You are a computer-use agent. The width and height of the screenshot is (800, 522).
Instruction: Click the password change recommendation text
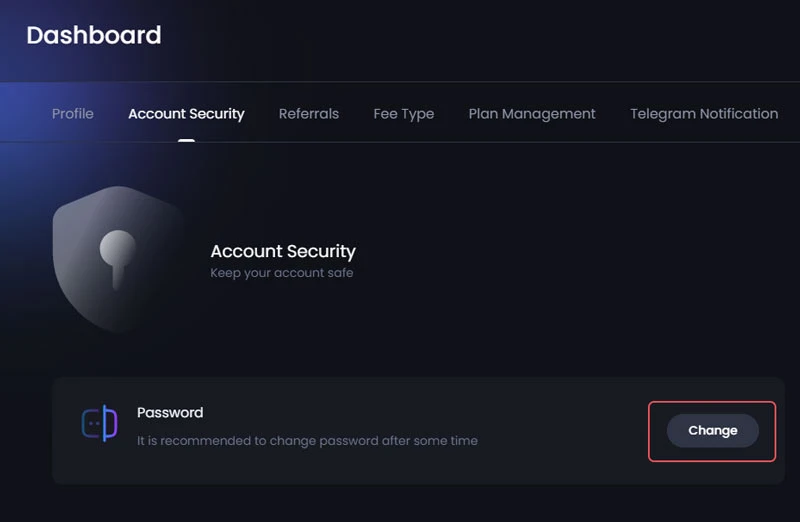pyautogui.click(x=307, y=440)
